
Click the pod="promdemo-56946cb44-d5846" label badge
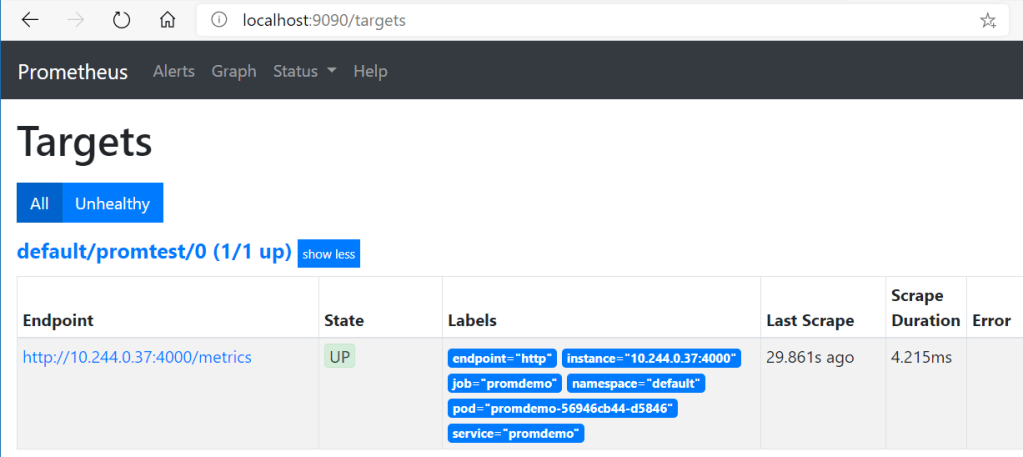564,408
